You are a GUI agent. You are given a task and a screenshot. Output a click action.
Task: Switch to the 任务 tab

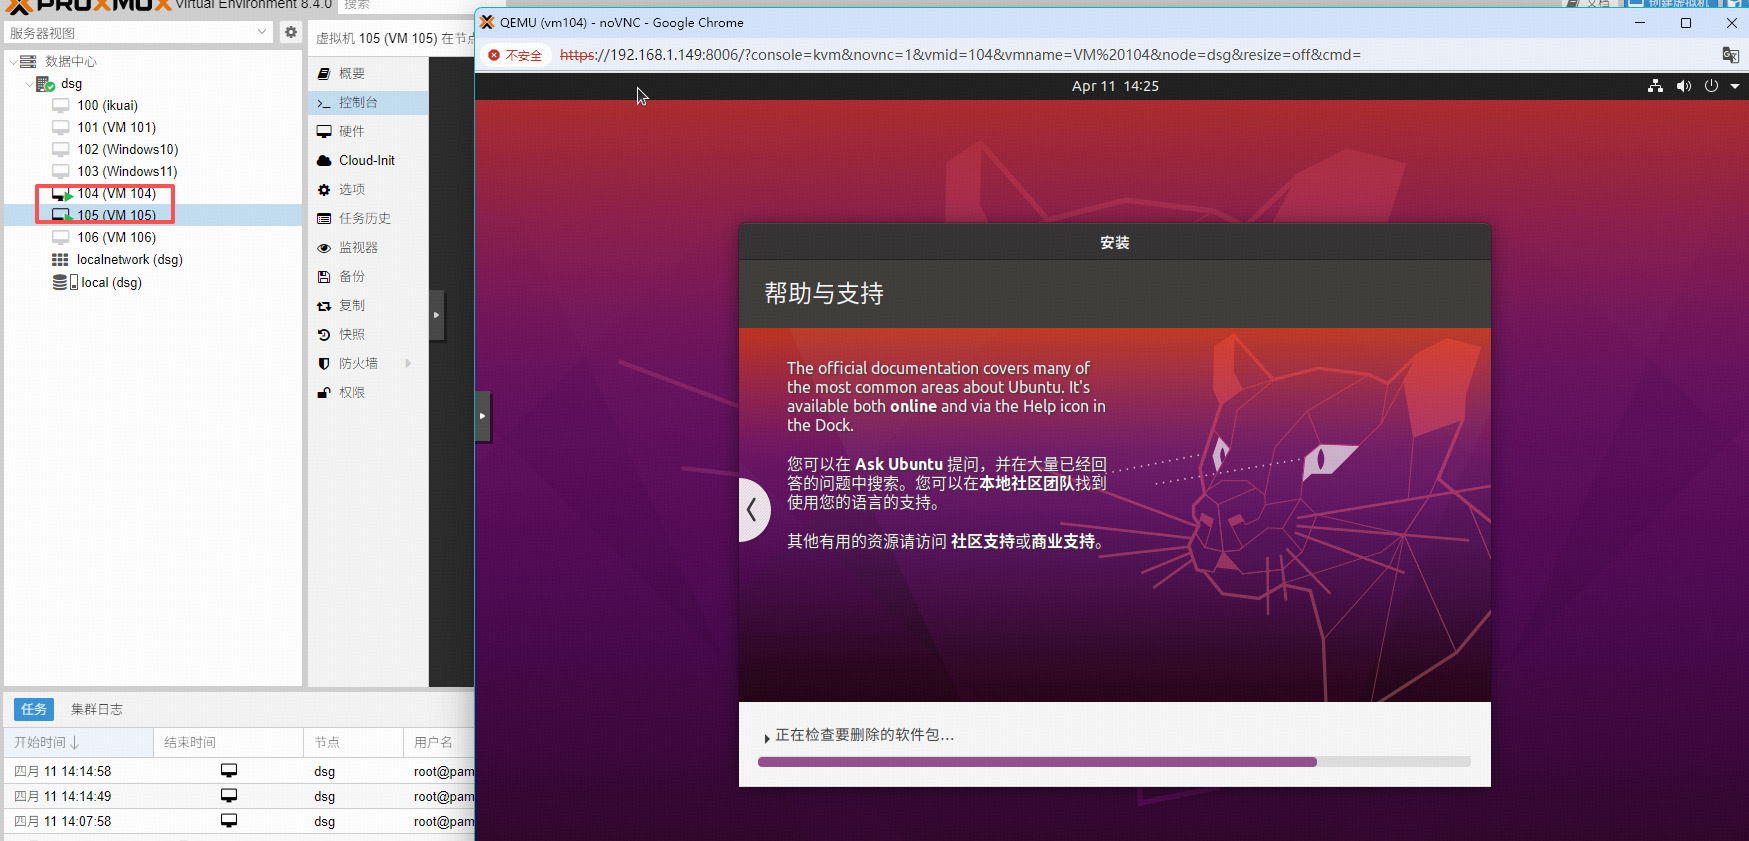click(x=34, y=709)
